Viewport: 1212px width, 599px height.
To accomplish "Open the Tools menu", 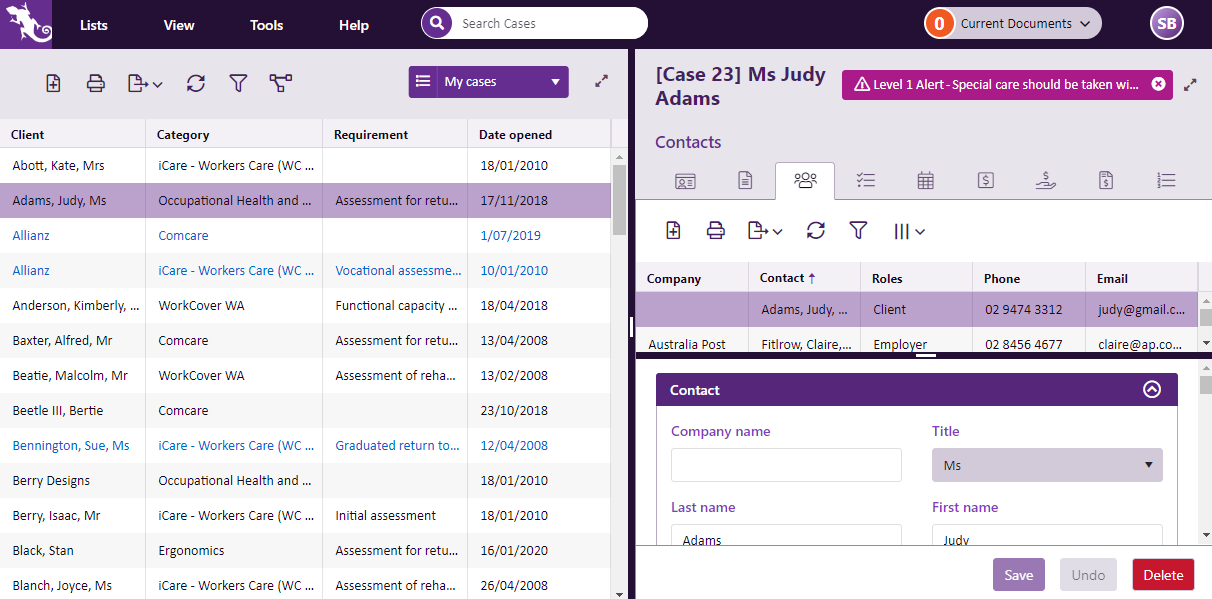I will click(266, 25).
